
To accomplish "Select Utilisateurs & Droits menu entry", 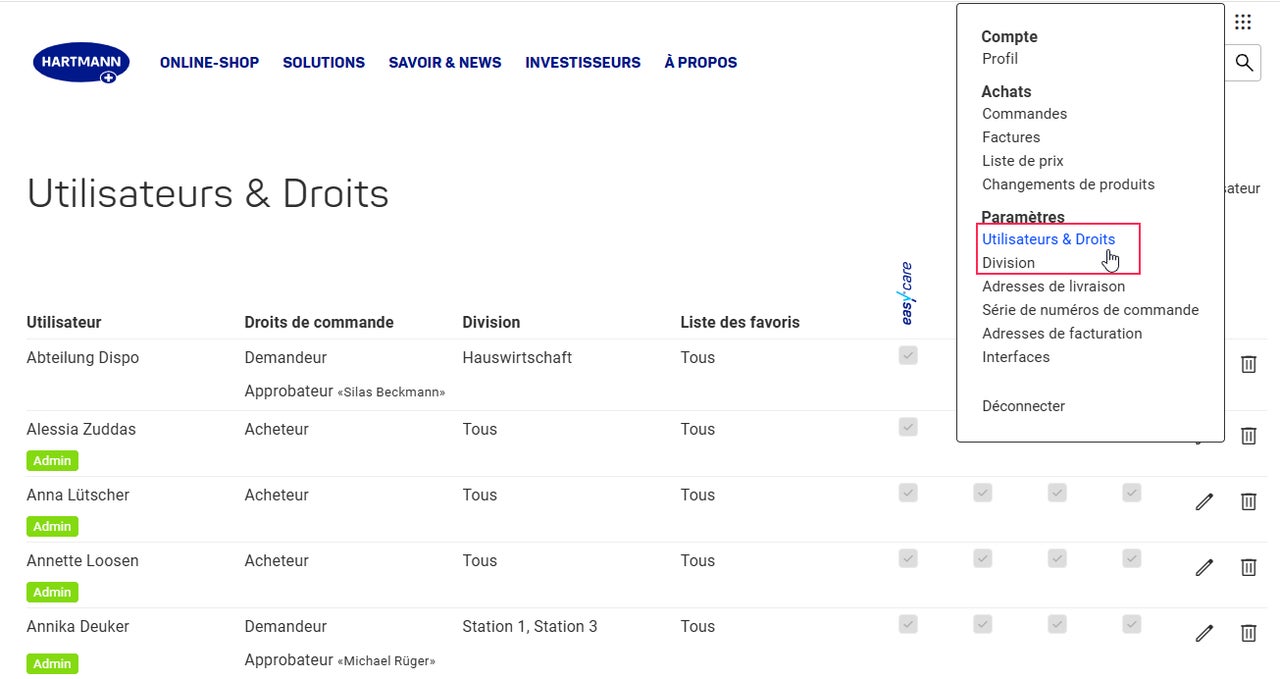I will click(1048, 239).
